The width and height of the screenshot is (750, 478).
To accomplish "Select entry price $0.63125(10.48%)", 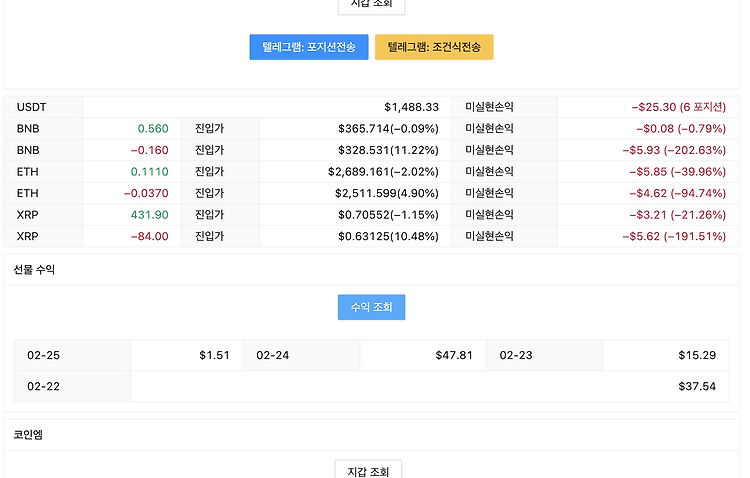I will (388, 236).
